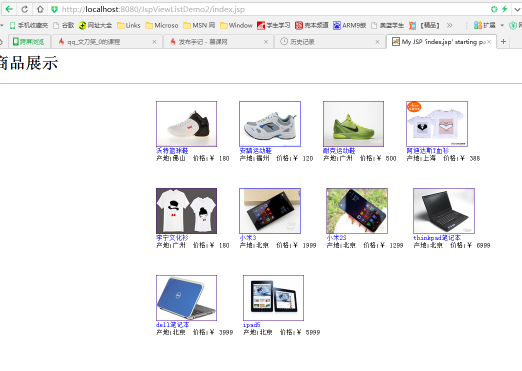Show more bookmarks with the double chevron
522x371 pixels.
point(449,25)
